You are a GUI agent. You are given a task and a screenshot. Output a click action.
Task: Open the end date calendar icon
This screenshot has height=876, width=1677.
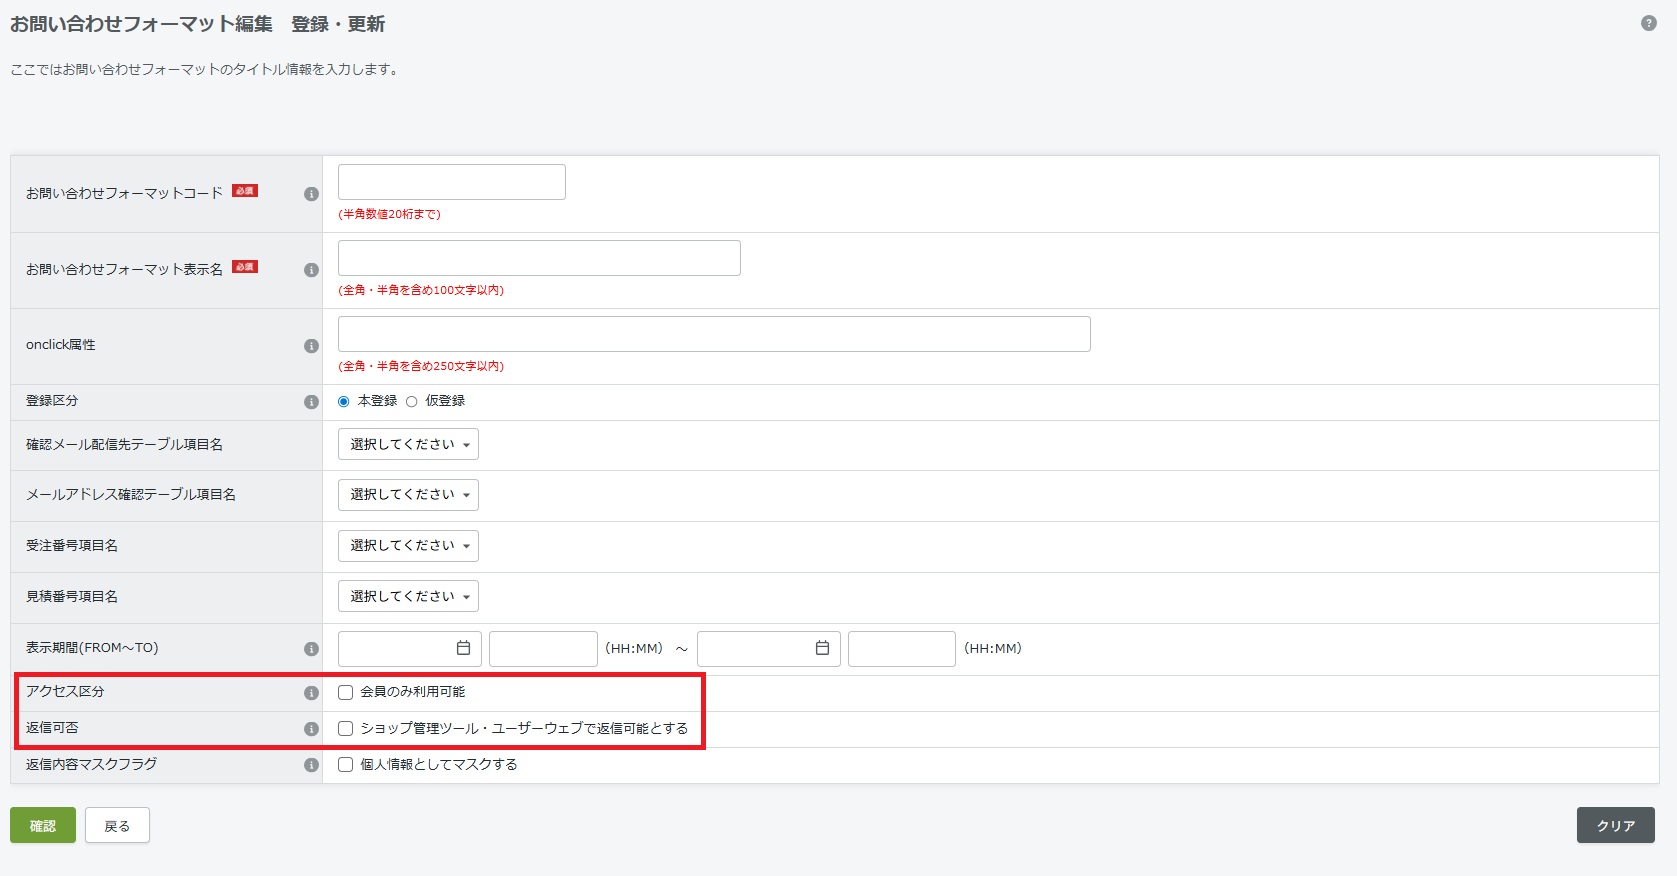coord(822,648)
